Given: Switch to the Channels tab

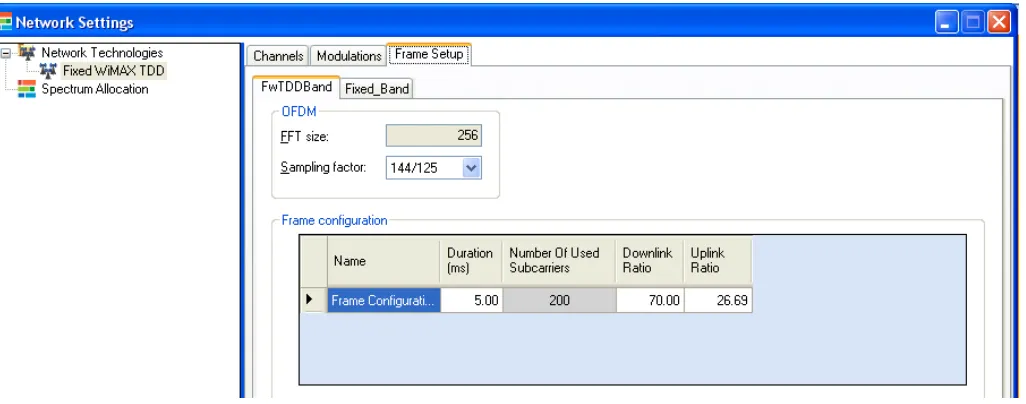Looking at the screenshot, I should click(x=278, y=56).
